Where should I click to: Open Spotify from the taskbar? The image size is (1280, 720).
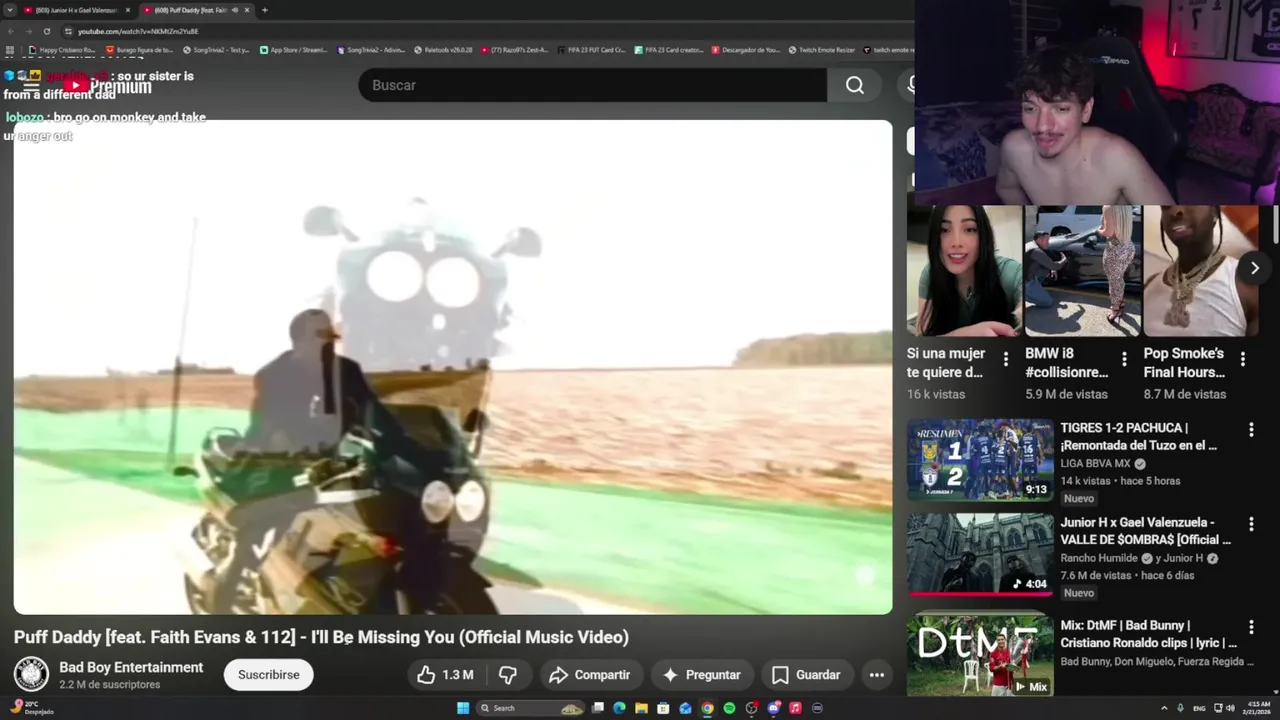(729, 708)
